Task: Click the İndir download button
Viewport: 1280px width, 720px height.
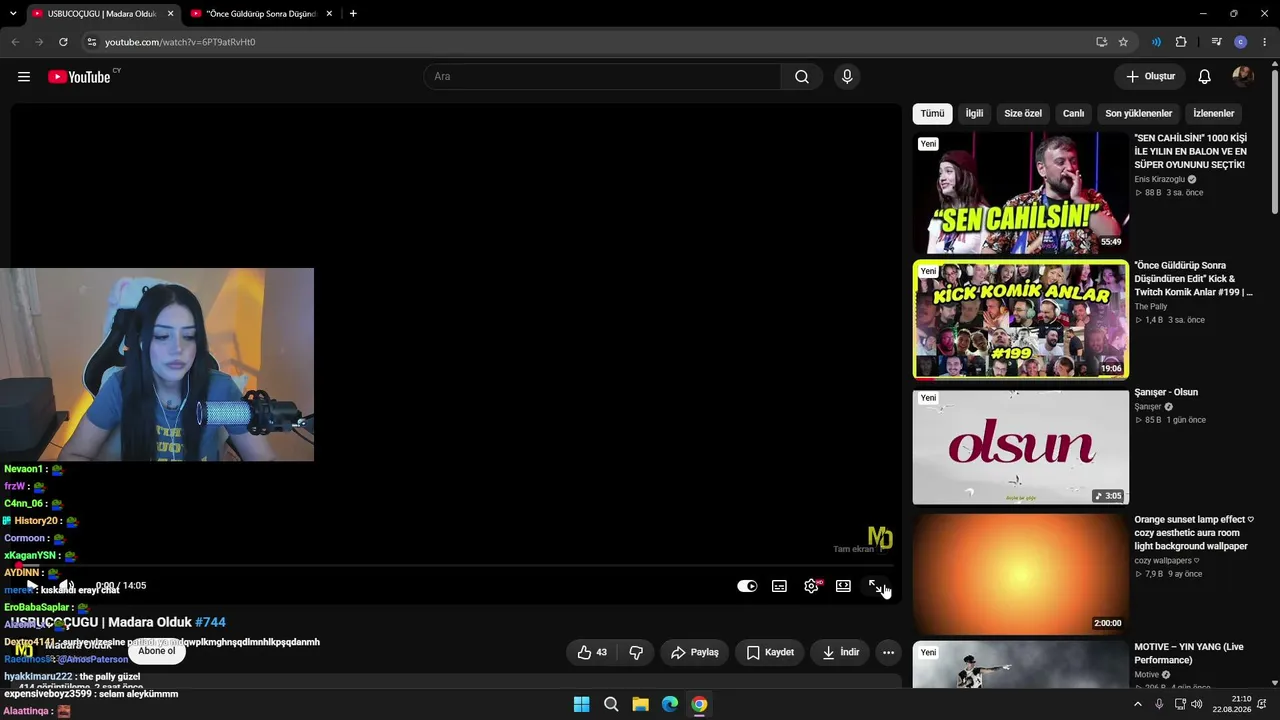Action: coord(840,652)
